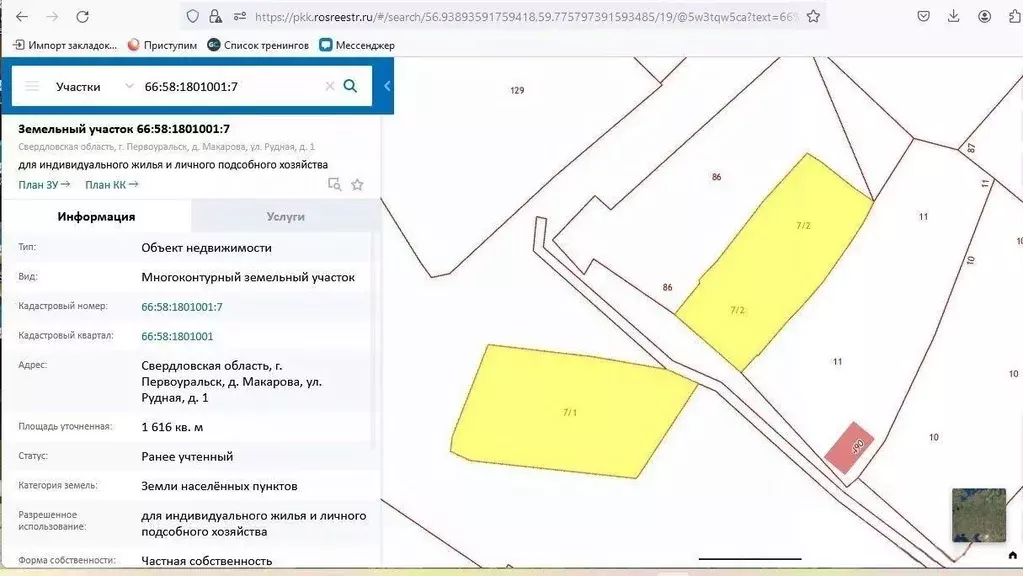Screen dimensions: 1023x576
Task: Open the hamburger menu in search panel
Action: pyautogui.click(x=32, y=86)
